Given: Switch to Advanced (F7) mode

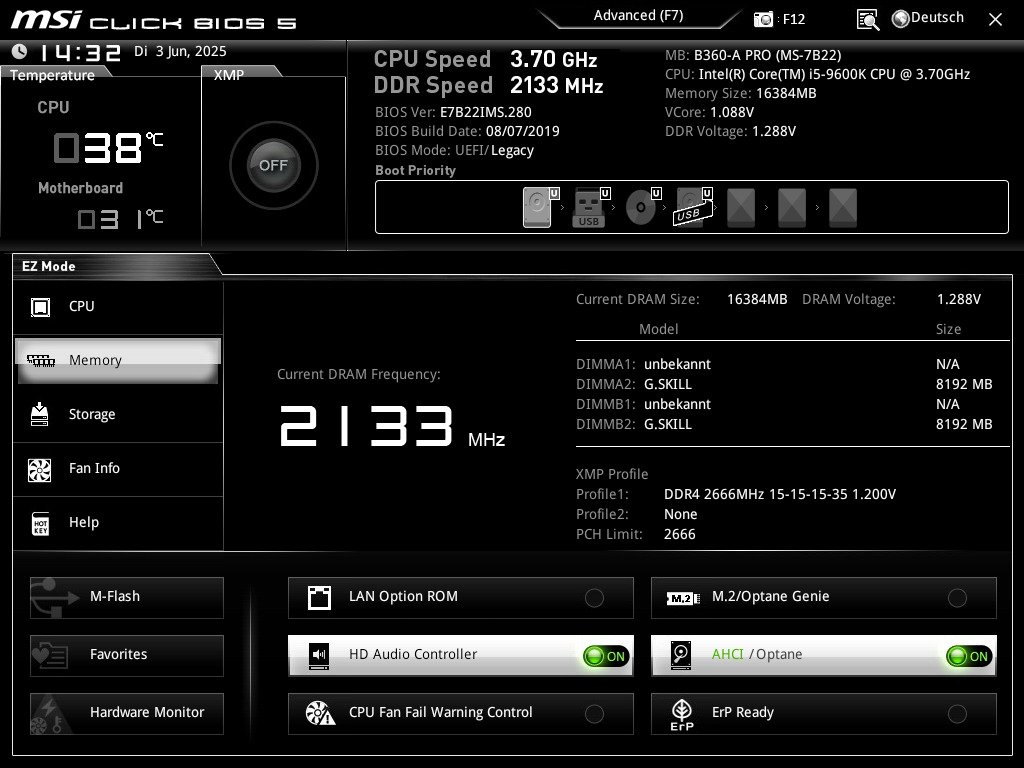Looking at the screenshot, I should click(638, 16).
